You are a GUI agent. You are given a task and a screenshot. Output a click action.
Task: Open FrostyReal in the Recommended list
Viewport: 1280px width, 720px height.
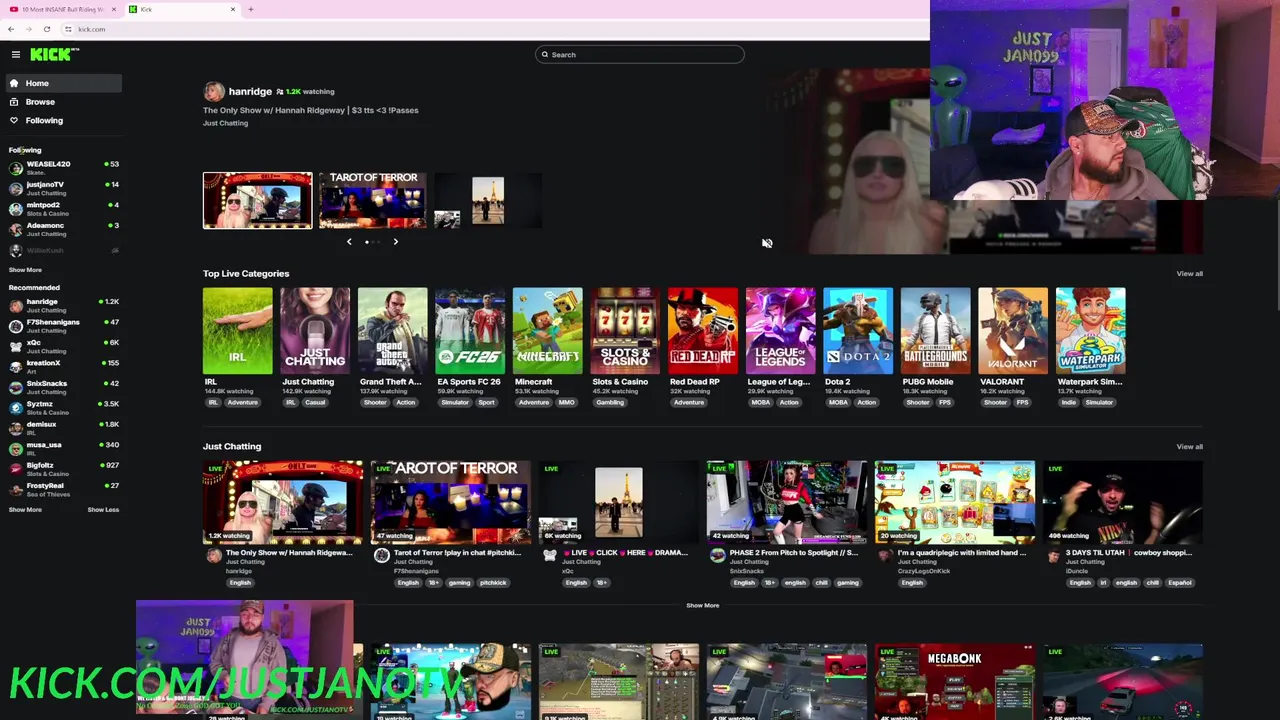(63, 489)
